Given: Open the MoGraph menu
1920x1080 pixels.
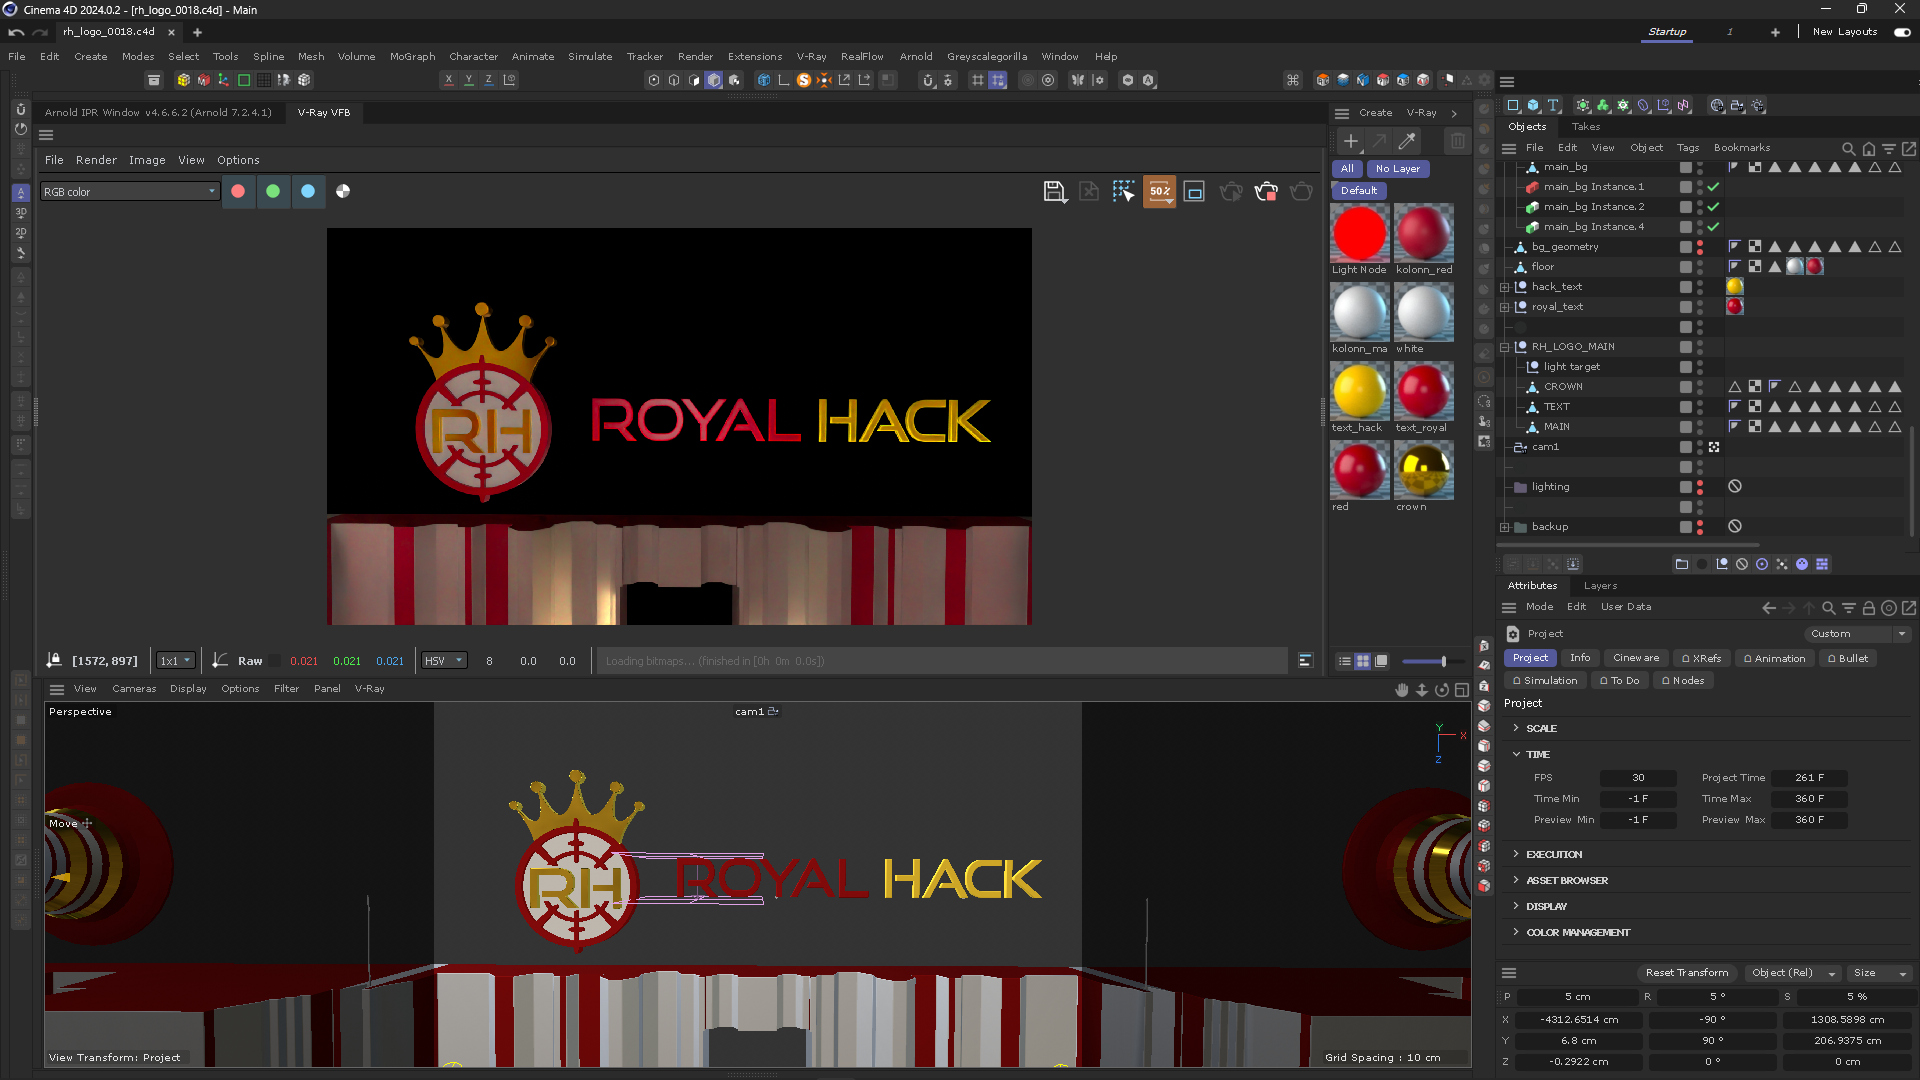Looking at the screenshot, I should (412, 57).
